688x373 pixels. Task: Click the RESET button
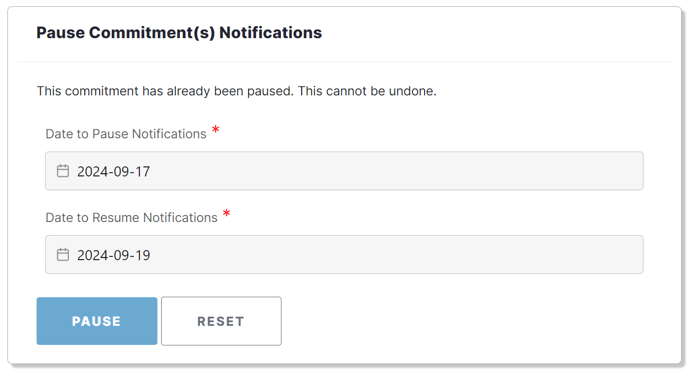pyautogui.click(x=221, y=321)
